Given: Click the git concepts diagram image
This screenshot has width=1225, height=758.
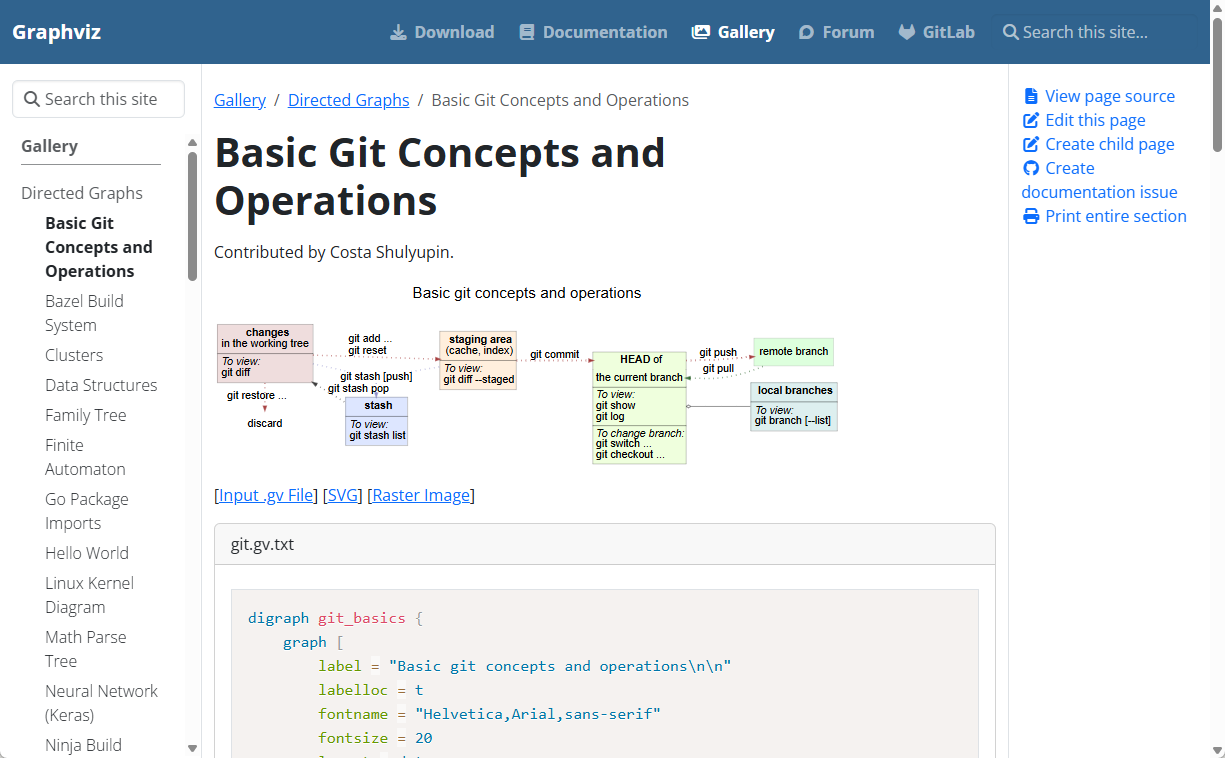Looking at the screenshot, I should coord(527,376).
